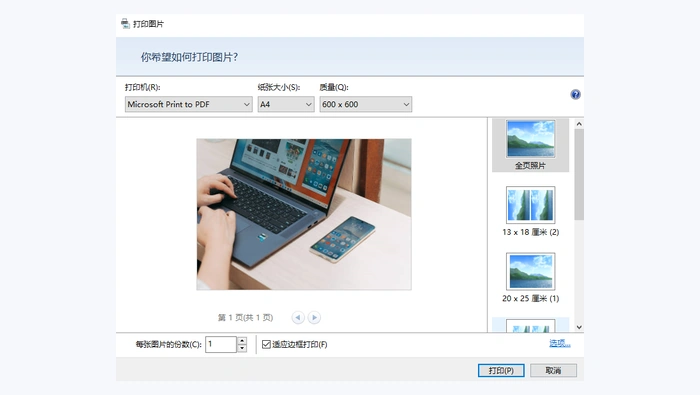This screenshot has width=700, height=395.
Task: Go to next page arrow
Action: [x=314, y=317]
